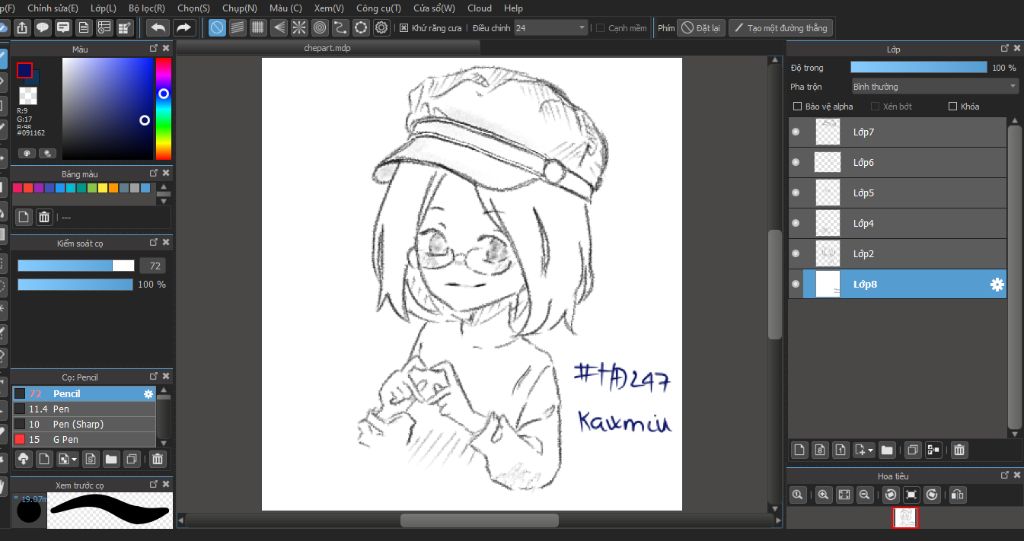Screen dimensions: 1024x541
Task: Toggle Cạnh mềm checkbox
Action: tap(600, 27)
